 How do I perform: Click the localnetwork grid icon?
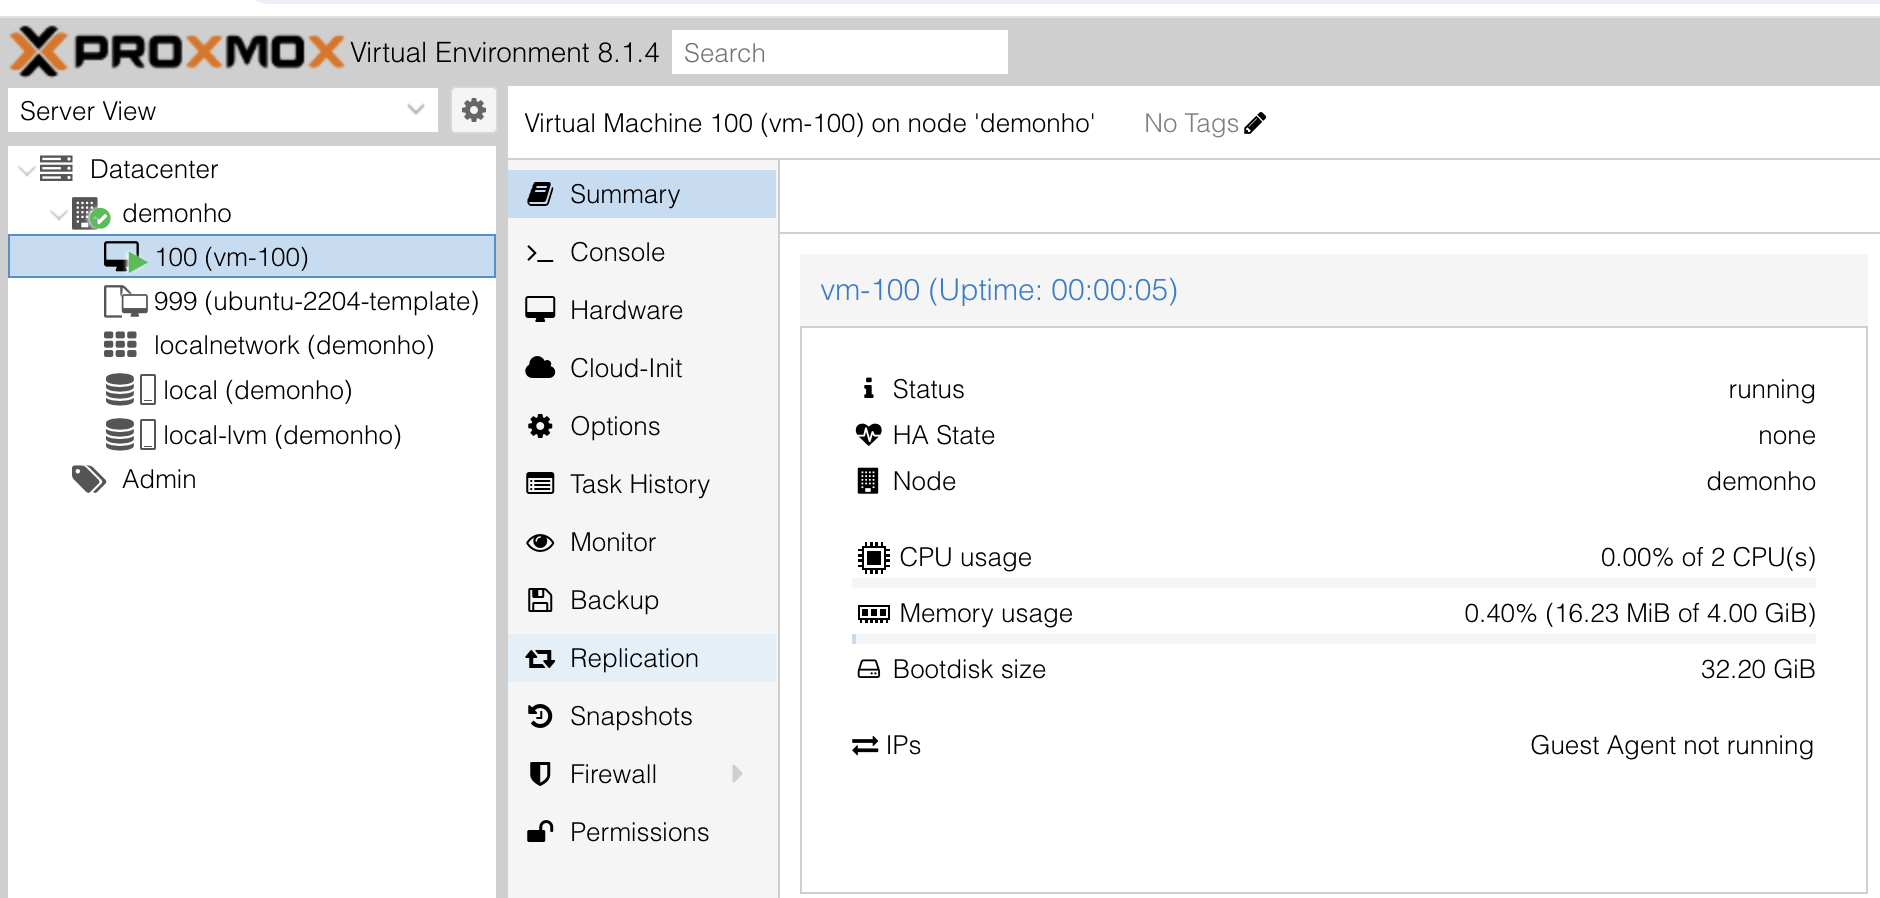tap(120, 345)
